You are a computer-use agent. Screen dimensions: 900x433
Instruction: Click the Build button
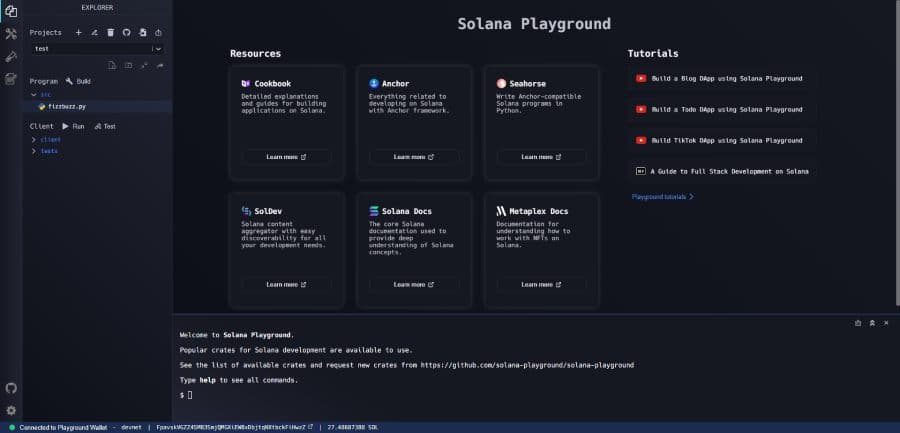78,82
